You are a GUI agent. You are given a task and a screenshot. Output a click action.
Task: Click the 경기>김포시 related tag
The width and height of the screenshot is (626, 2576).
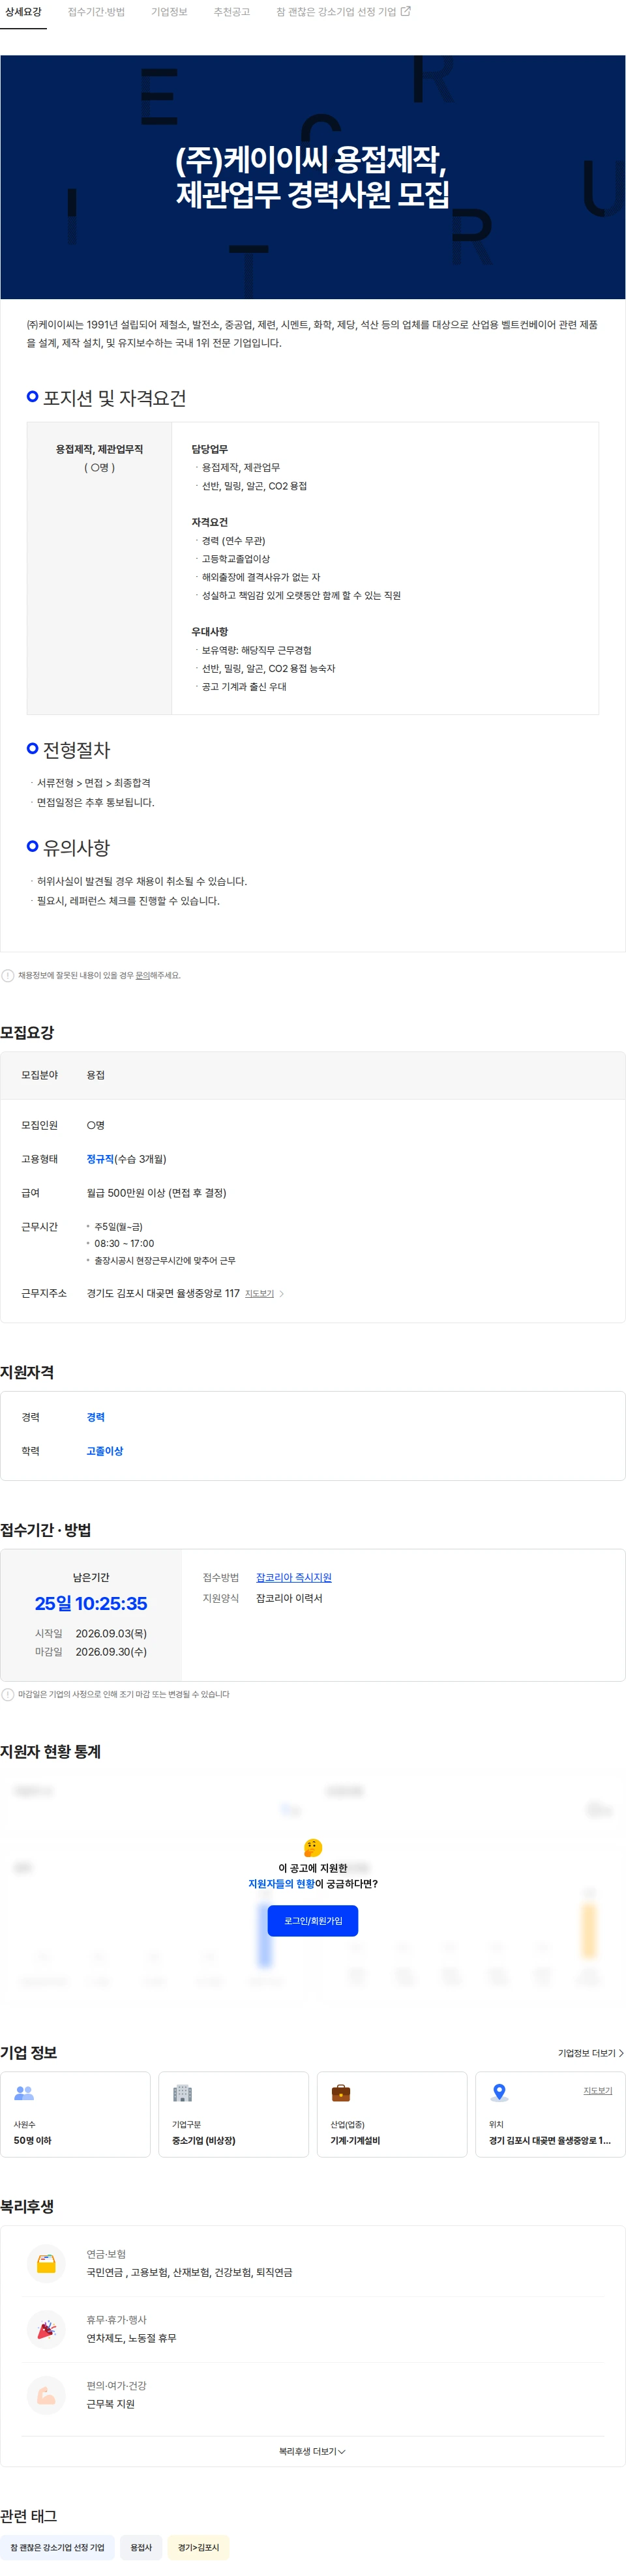[x=198, y=2548]
